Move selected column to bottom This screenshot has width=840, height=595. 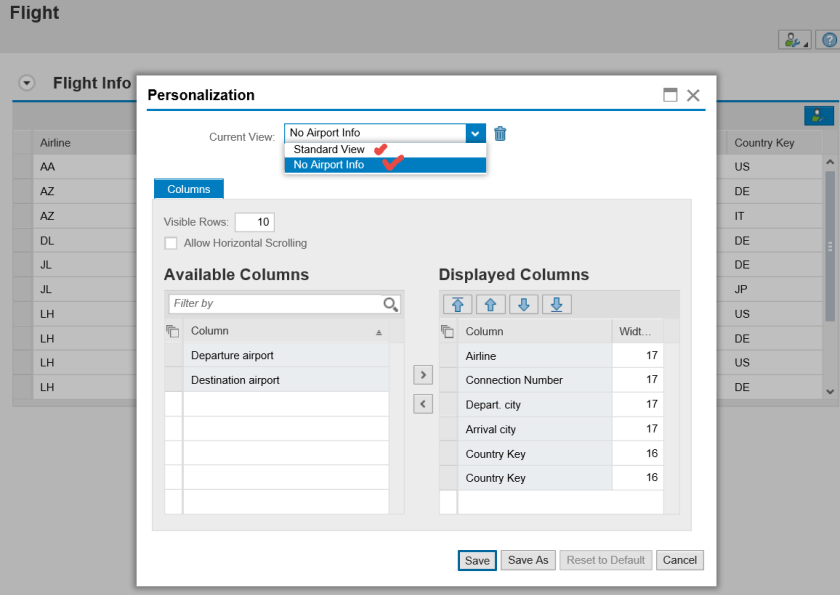556,304
